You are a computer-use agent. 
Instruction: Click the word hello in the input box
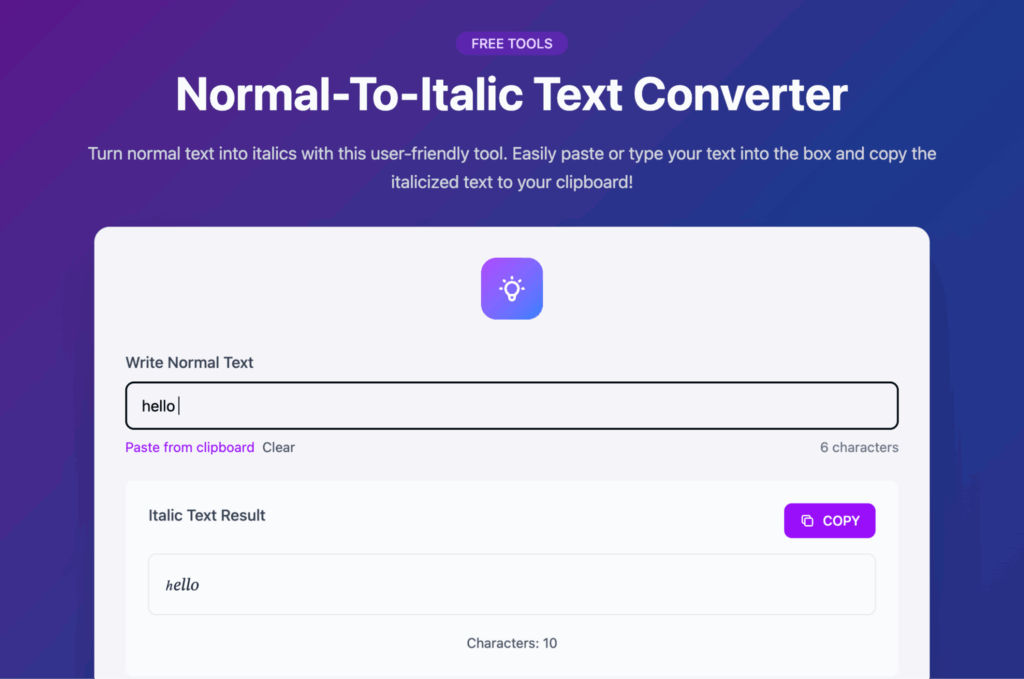158,406
